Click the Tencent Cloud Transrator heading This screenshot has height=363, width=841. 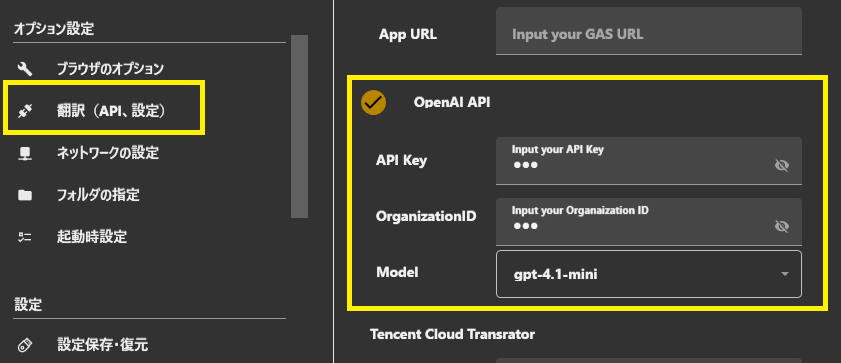(x=452, y=334)
